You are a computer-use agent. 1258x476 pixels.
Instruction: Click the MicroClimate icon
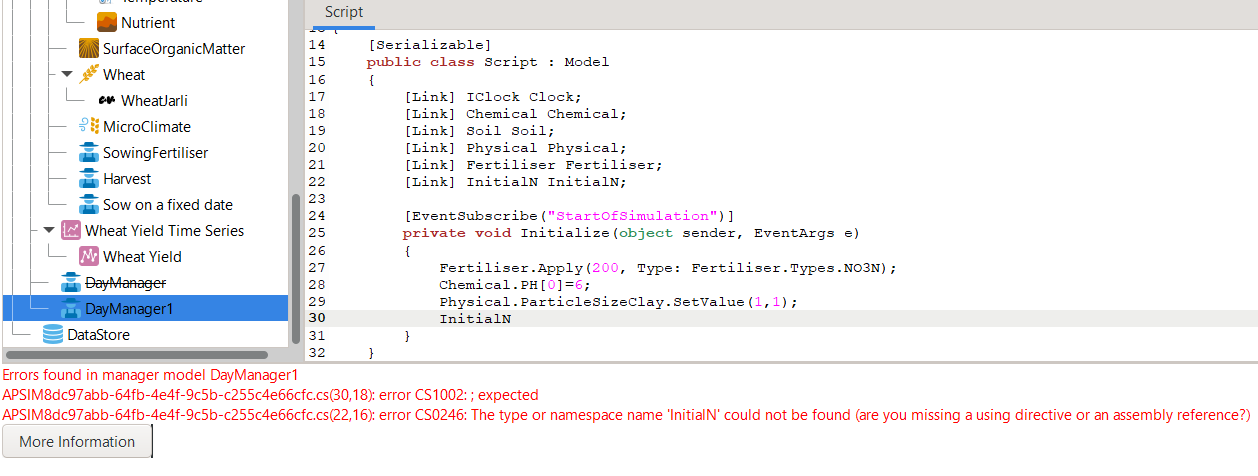click(x=88, y=126)
